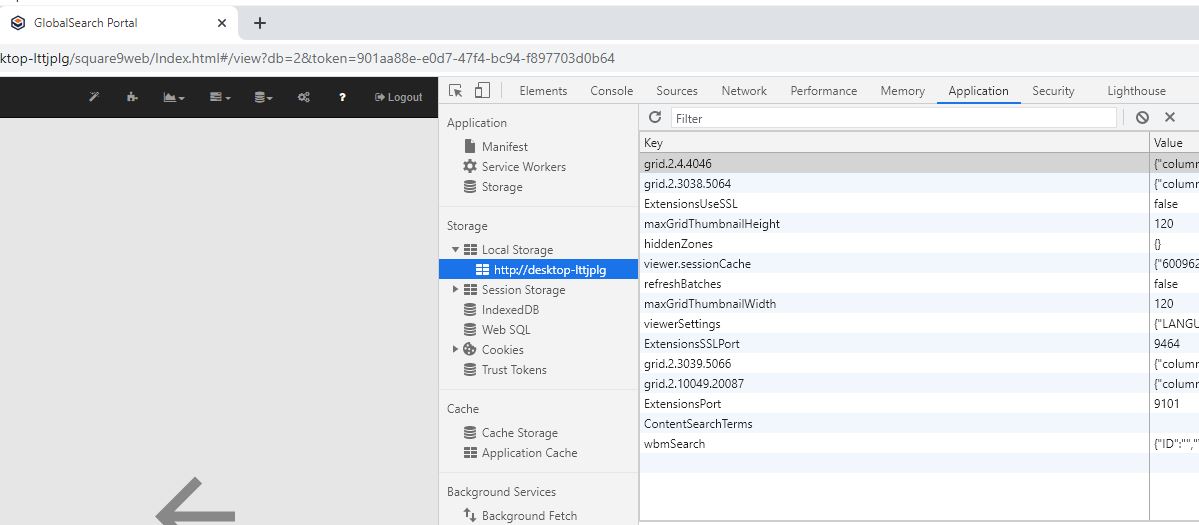Screen dimensions: 1199x525
Task: Expand the Session Storage tree node
Action: point(456,290)
